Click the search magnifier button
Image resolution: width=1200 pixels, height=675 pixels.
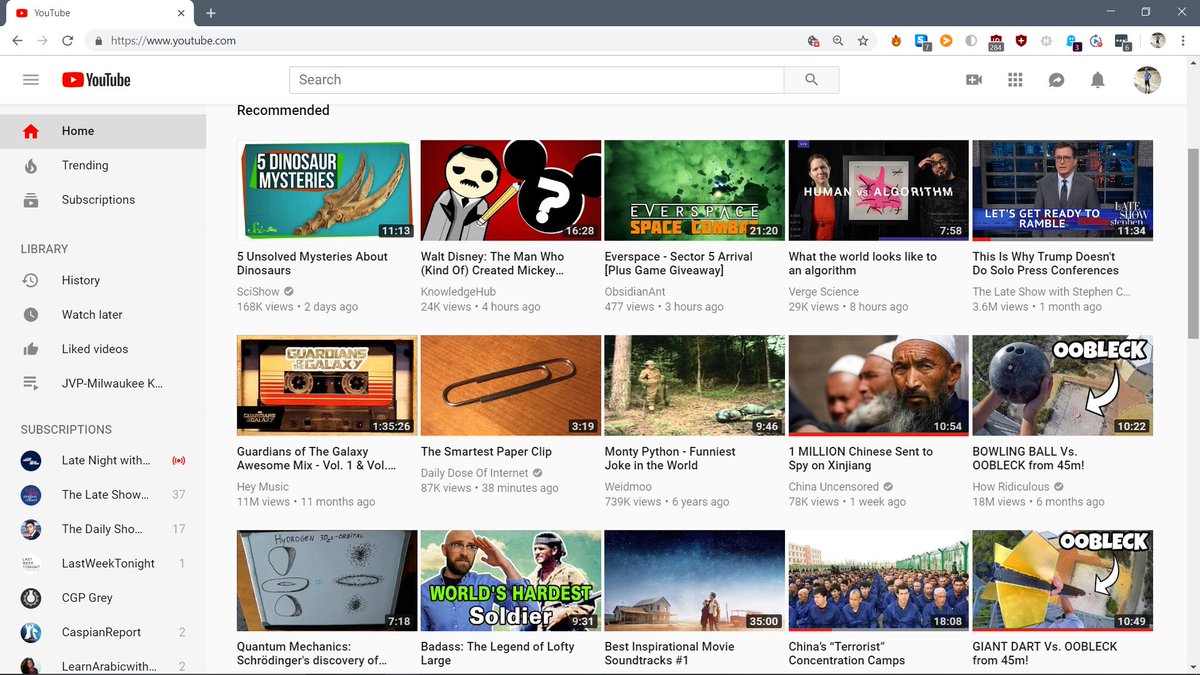[811, 80]
